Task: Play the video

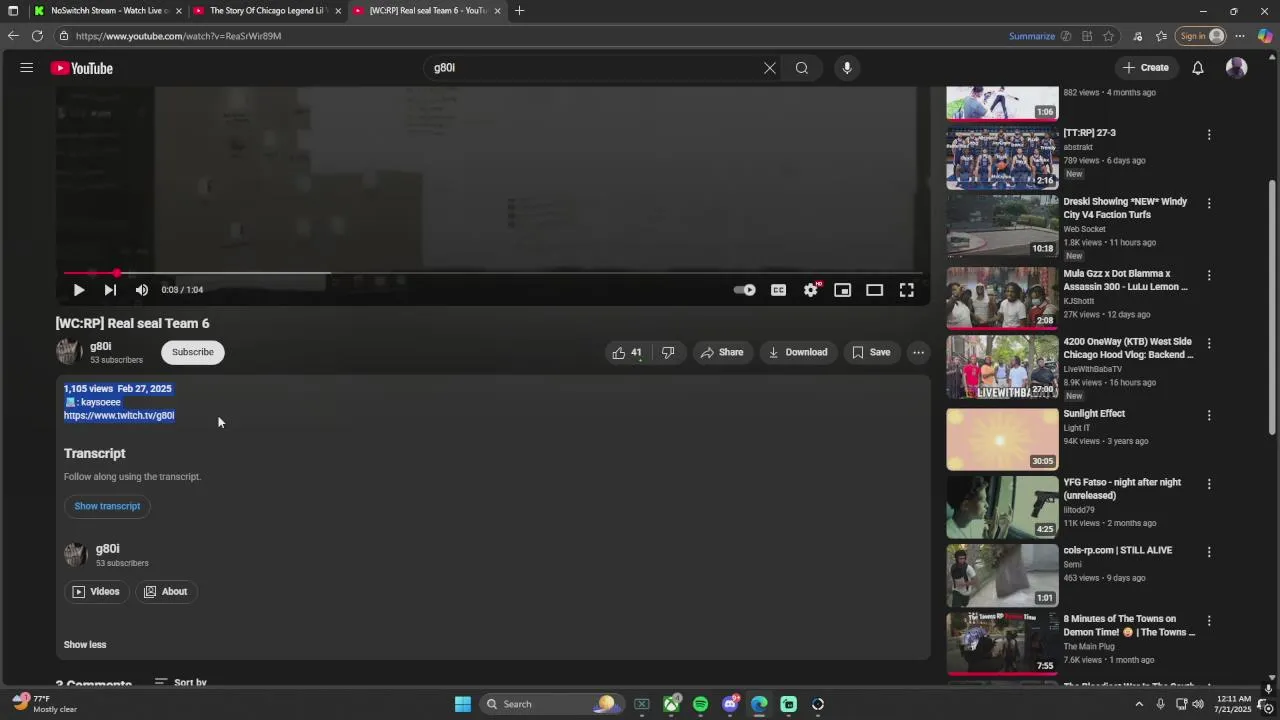Action: (79, 290)
